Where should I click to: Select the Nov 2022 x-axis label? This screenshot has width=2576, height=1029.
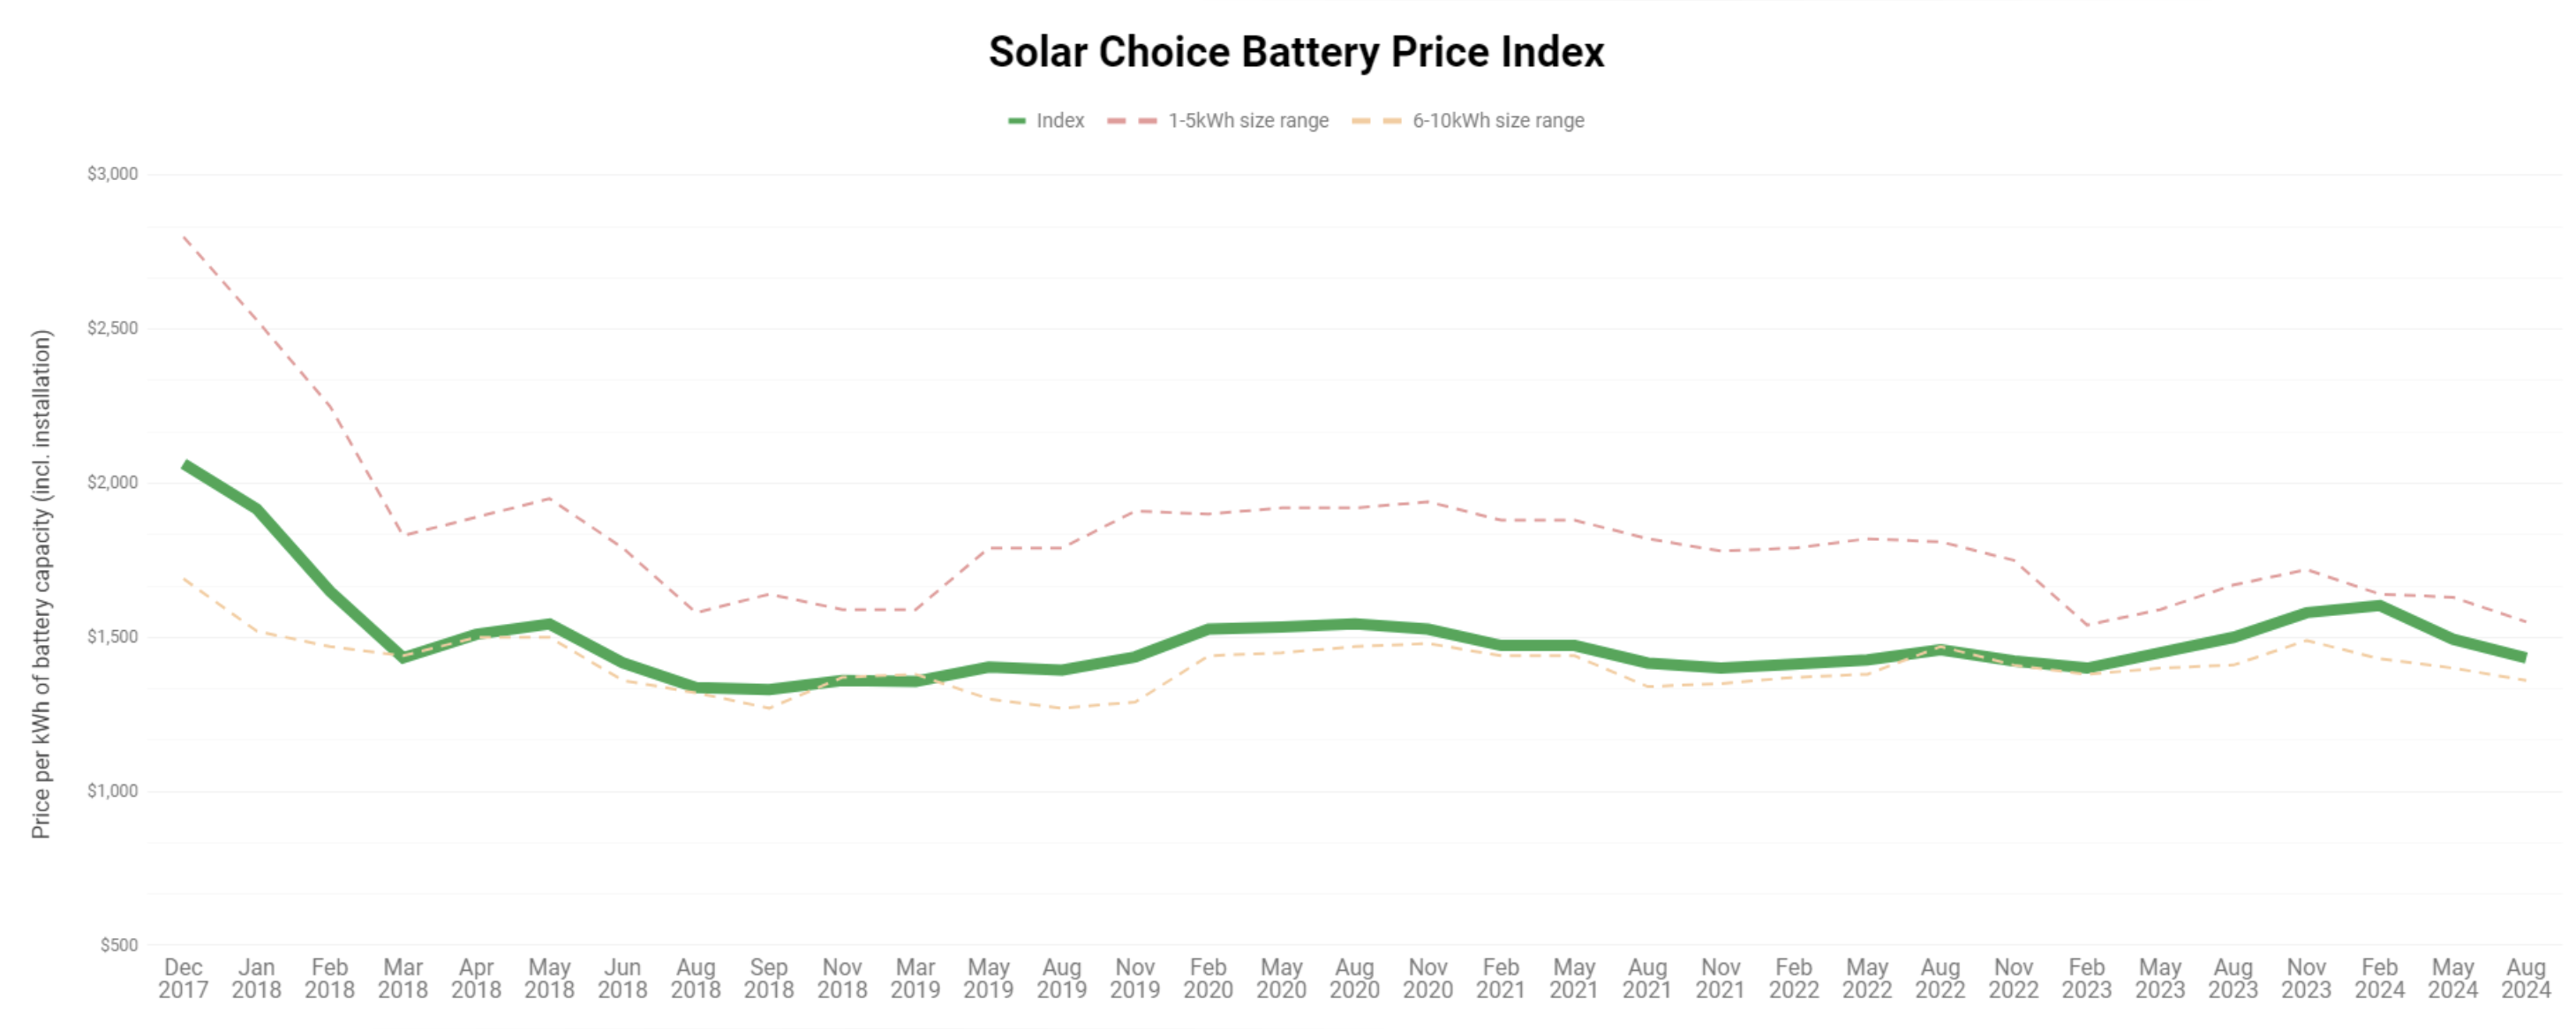[2013, 978]
